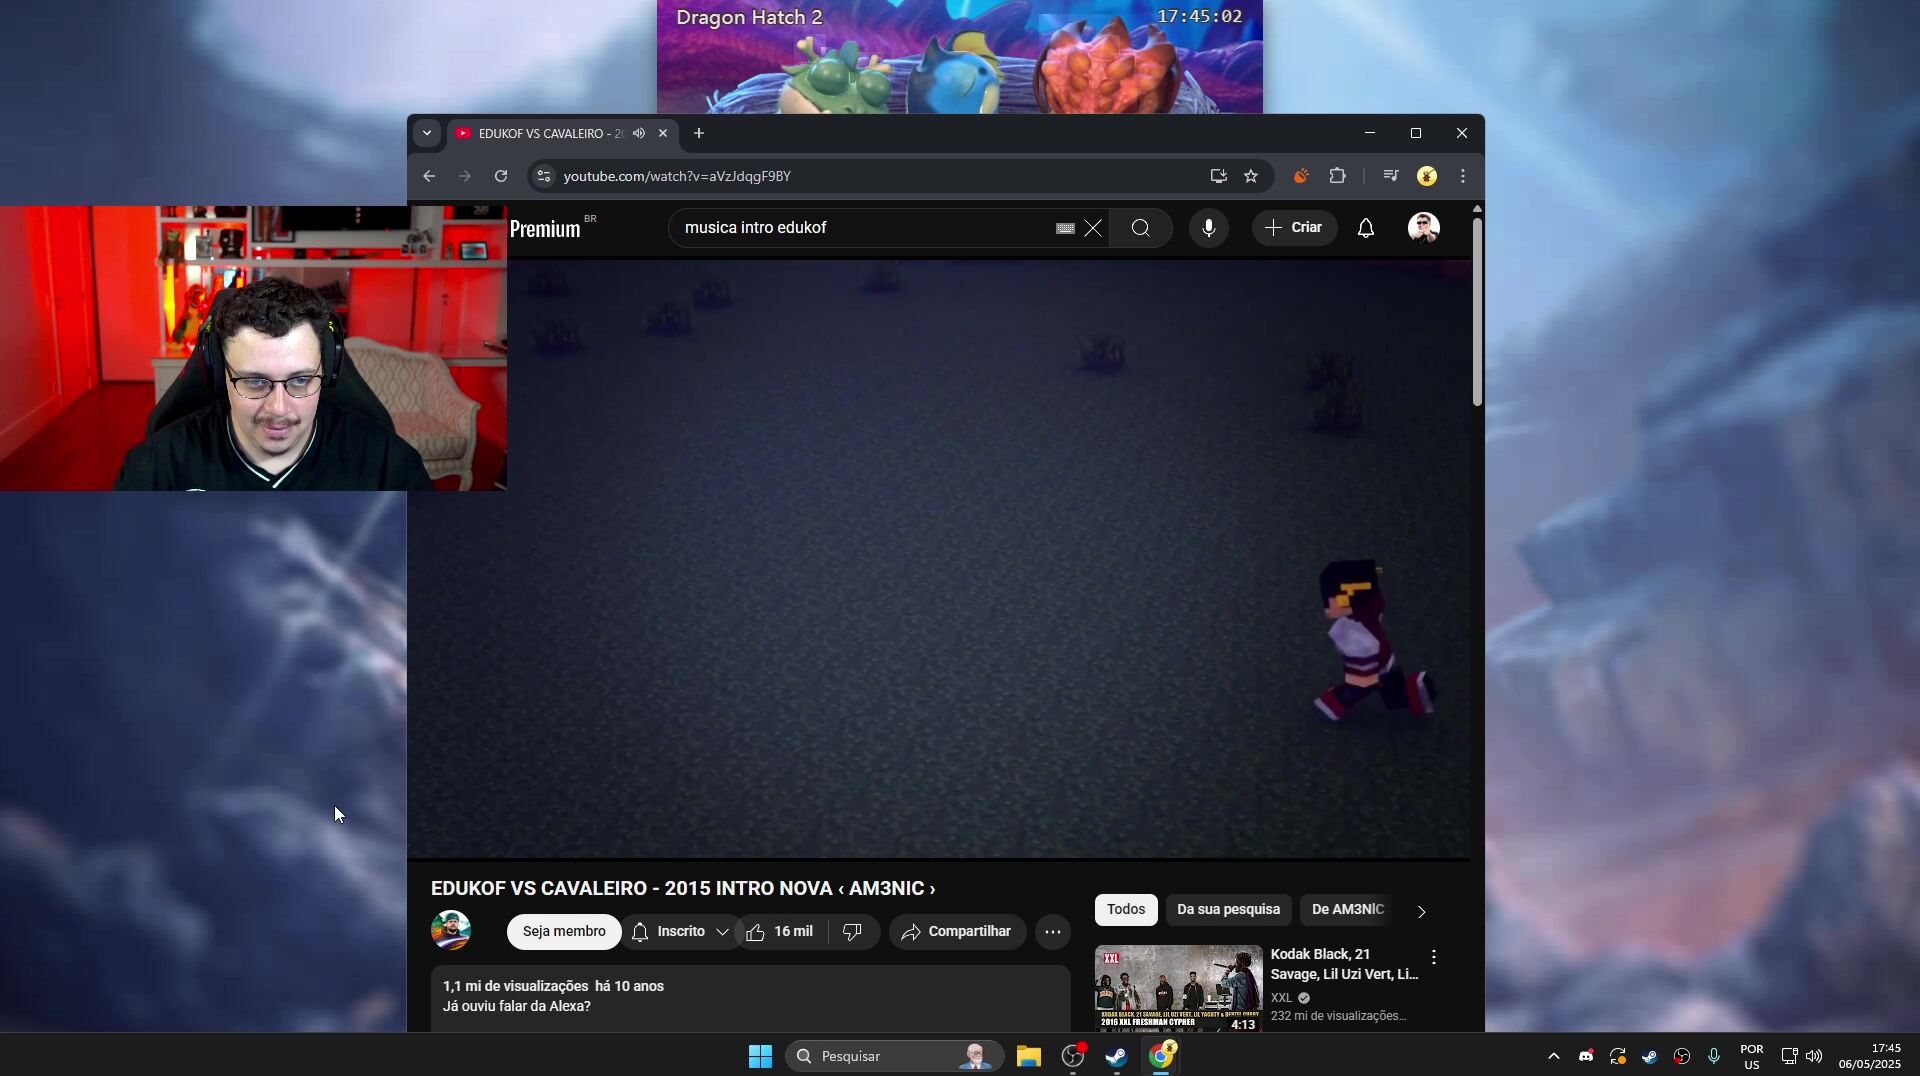
Task: Open YouTube notifications bell
Action: tap(1366, 228)
